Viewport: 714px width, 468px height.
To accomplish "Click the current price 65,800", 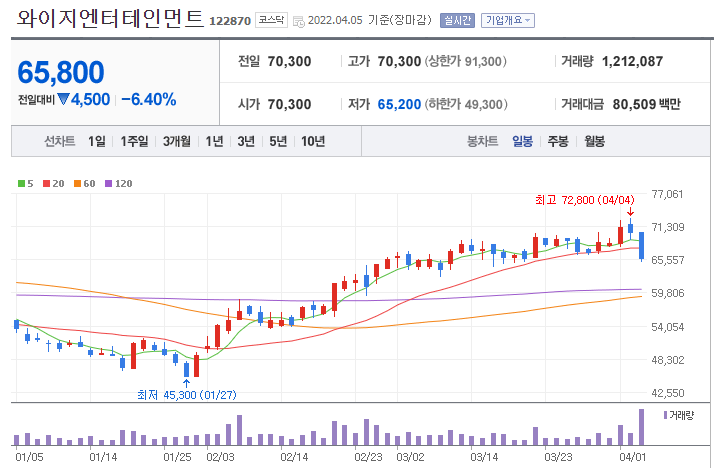I will click(x=61, y=72).
